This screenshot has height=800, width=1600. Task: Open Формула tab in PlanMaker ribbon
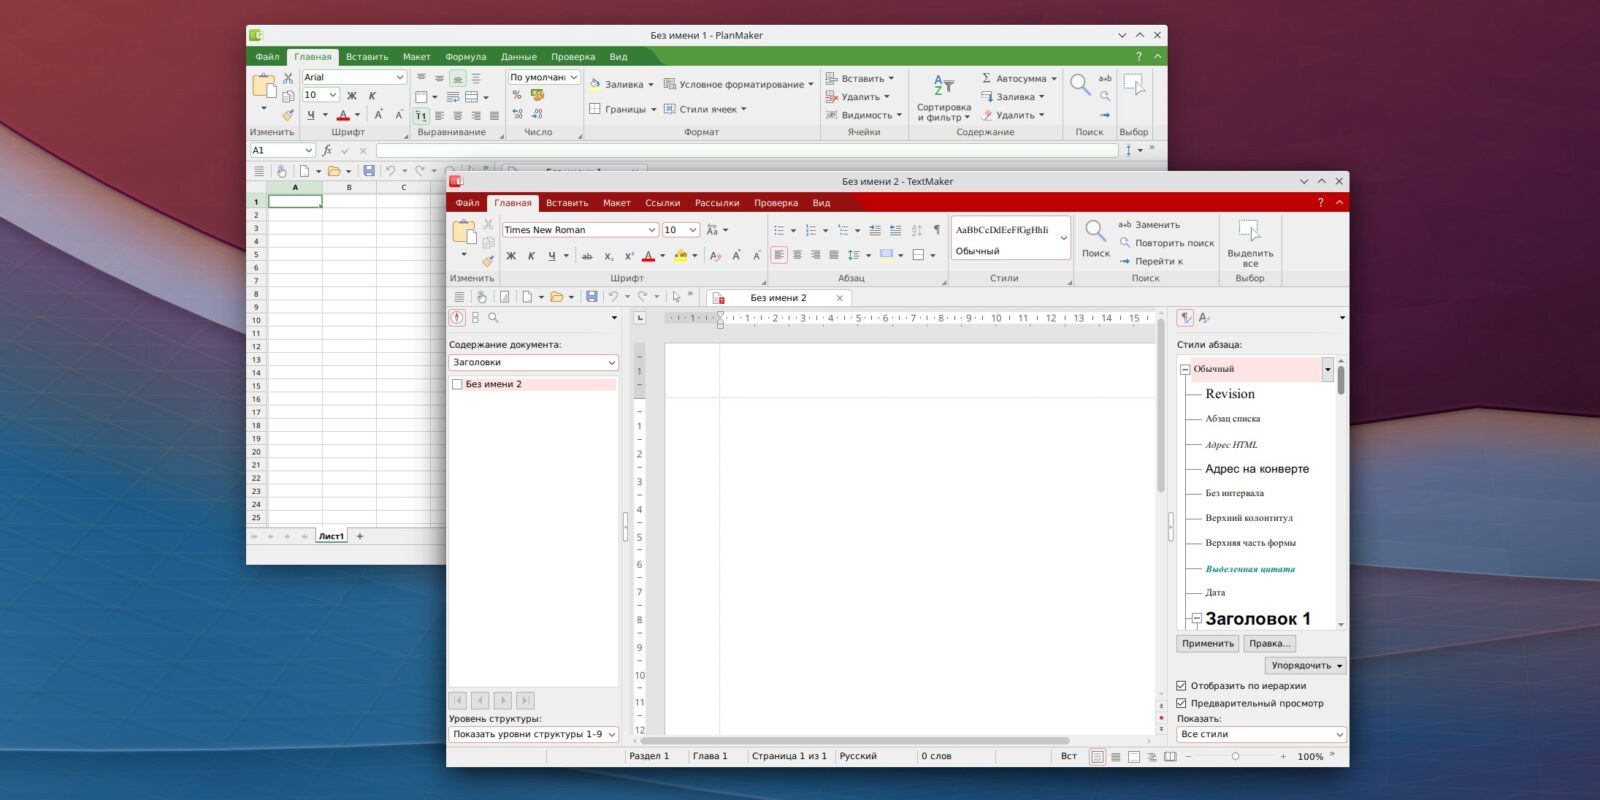click(x=466, y=57)
